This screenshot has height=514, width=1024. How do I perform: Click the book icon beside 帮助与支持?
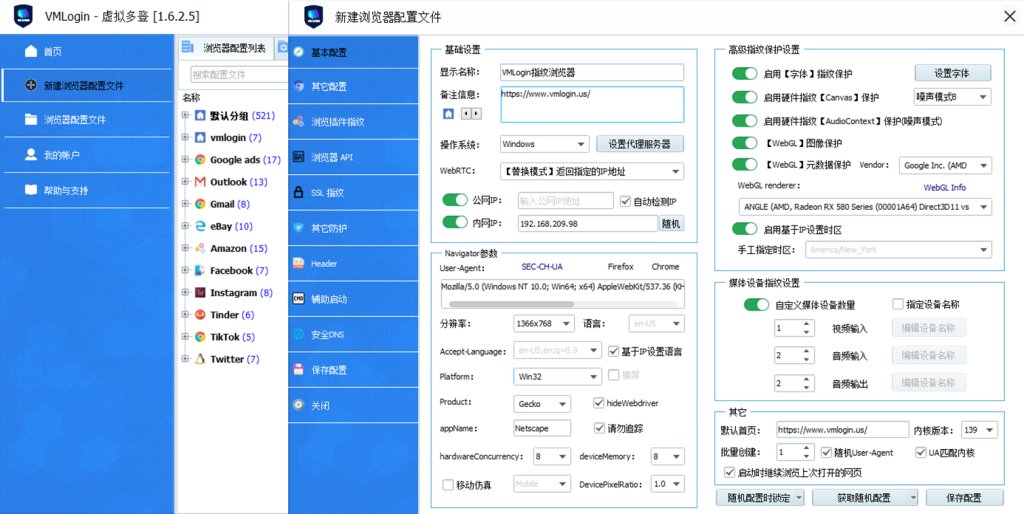point(30,190)
